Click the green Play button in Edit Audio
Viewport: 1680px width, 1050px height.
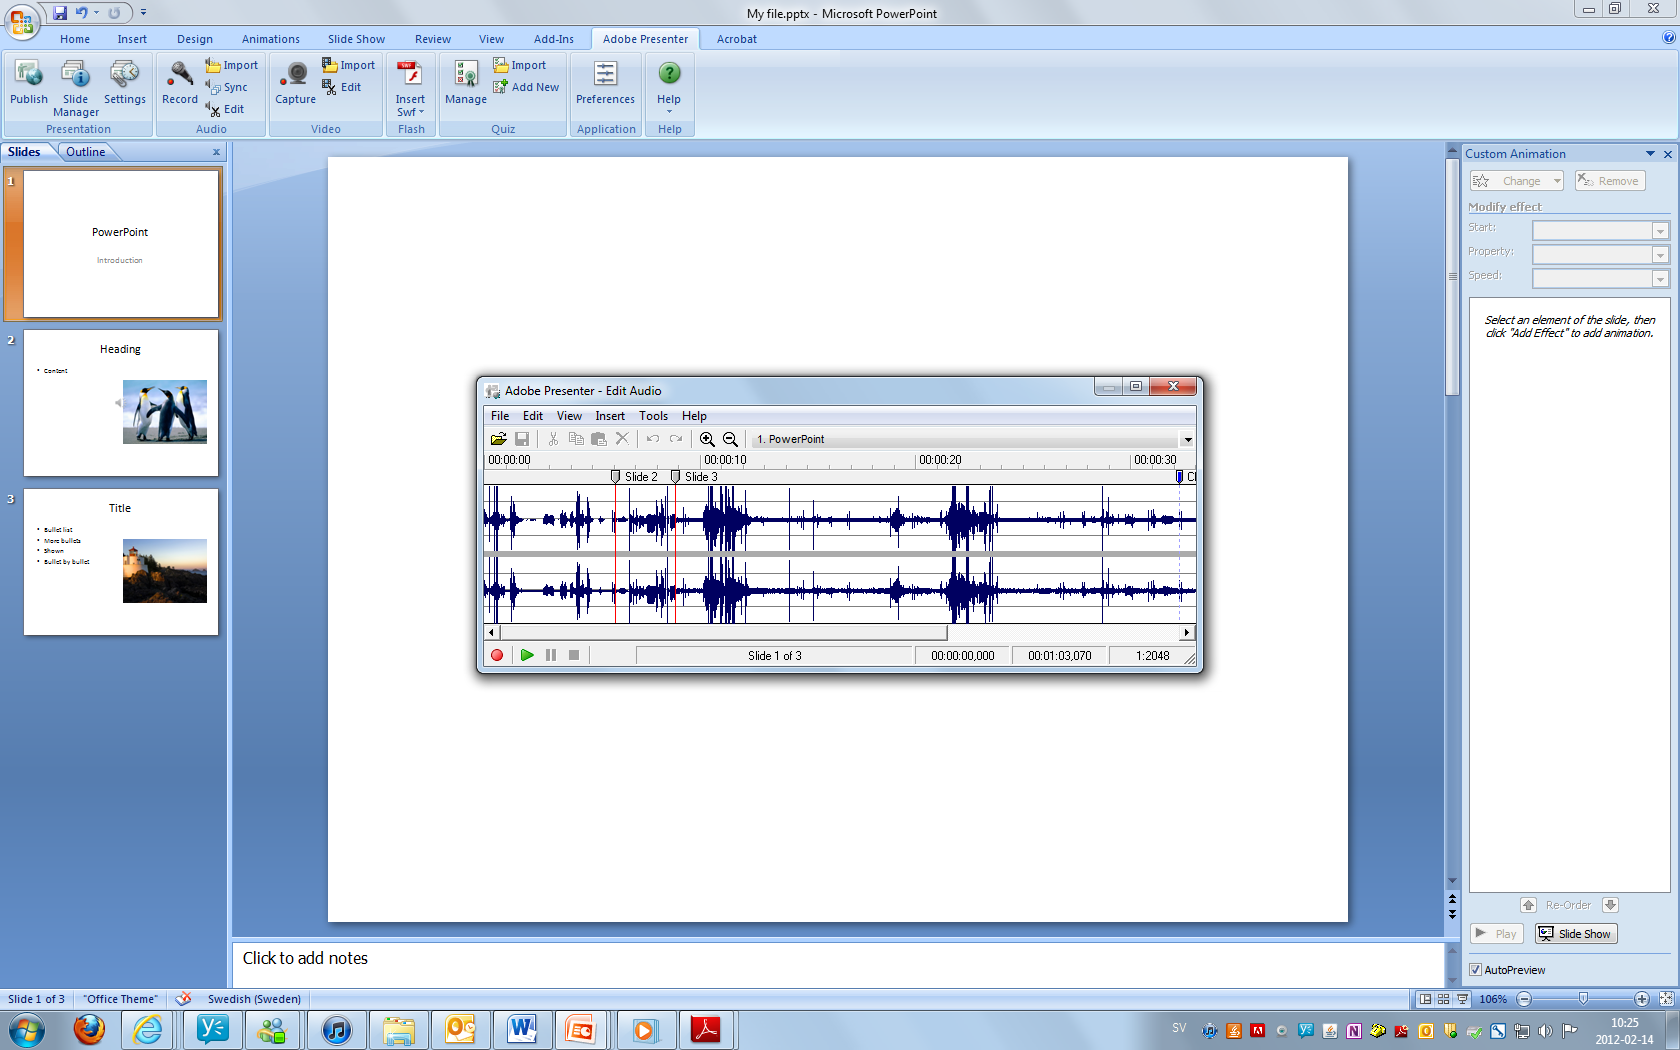click(527, 655)
